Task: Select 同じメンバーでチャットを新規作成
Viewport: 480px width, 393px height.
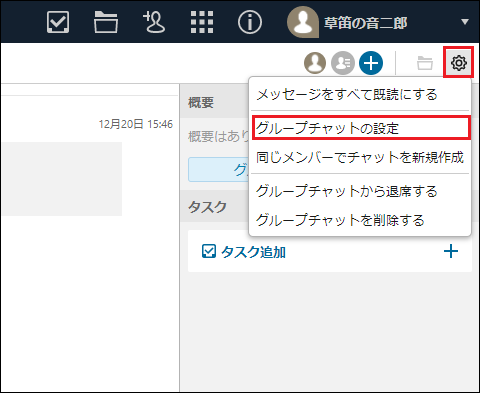Action: click(360, 157)
